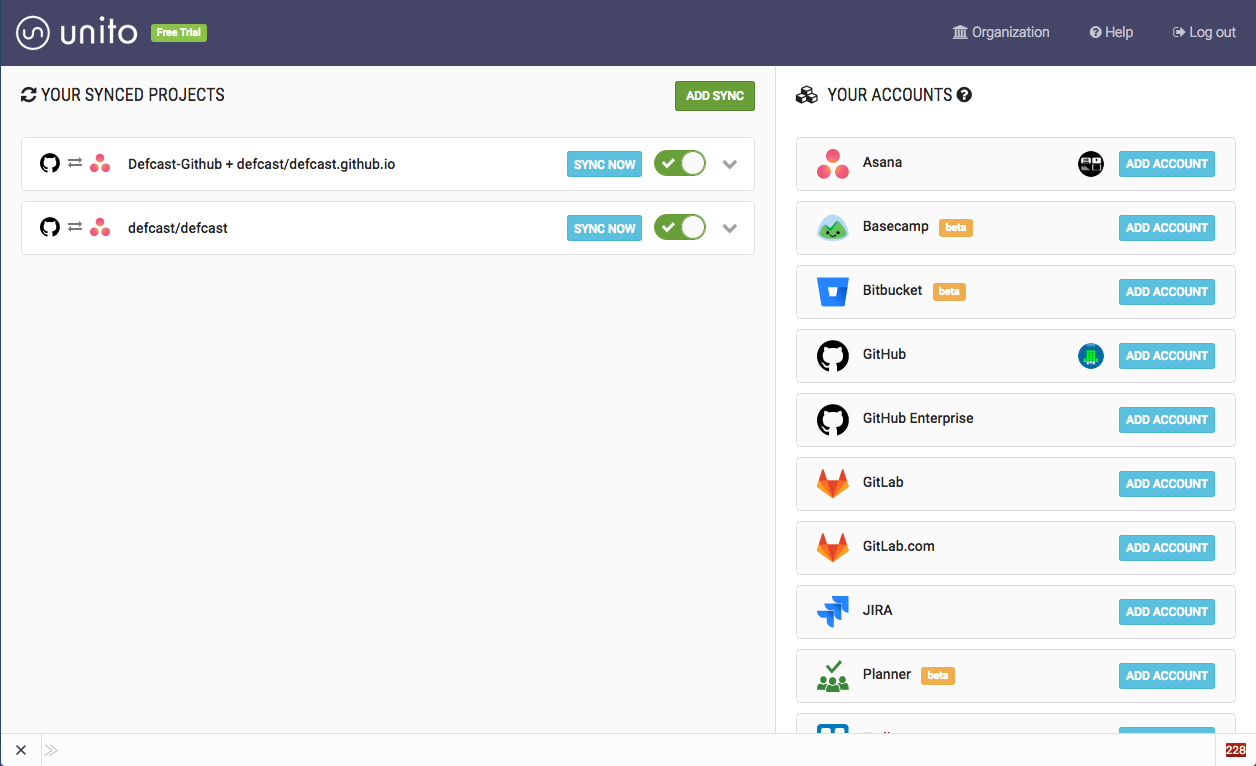Image resolution: width=1256 pixels, height=766 pixels.
Task: Click the Bitbucket logo
Action: (833, 292)
